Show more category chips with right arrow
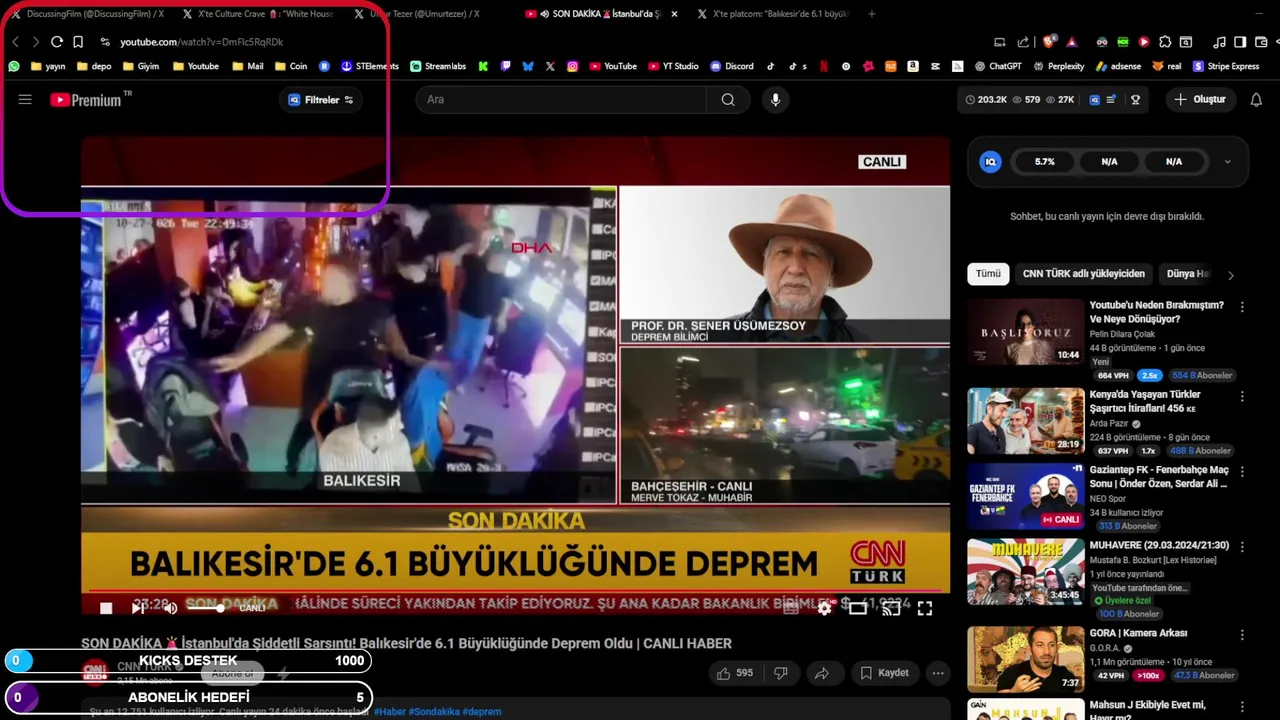This screenshot has height=720, width=1280. point(1231,275)
